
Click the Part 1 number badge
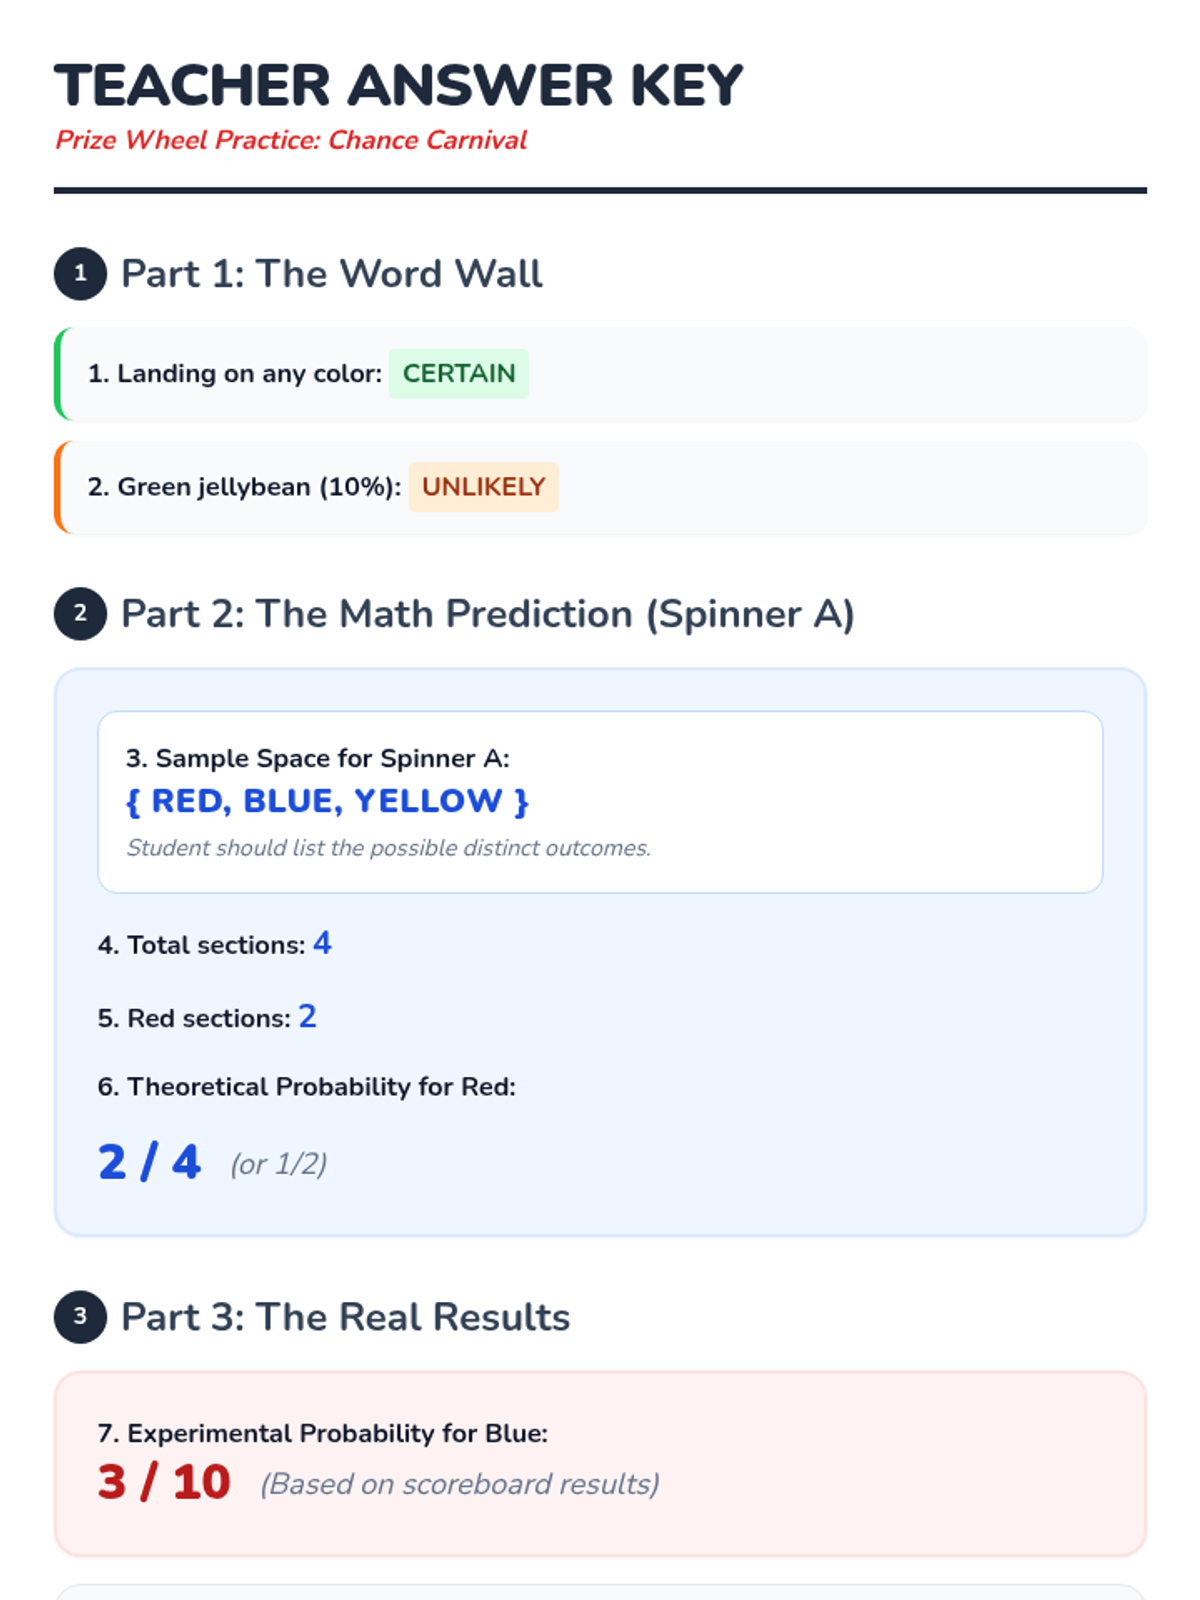tap(80, 274)
